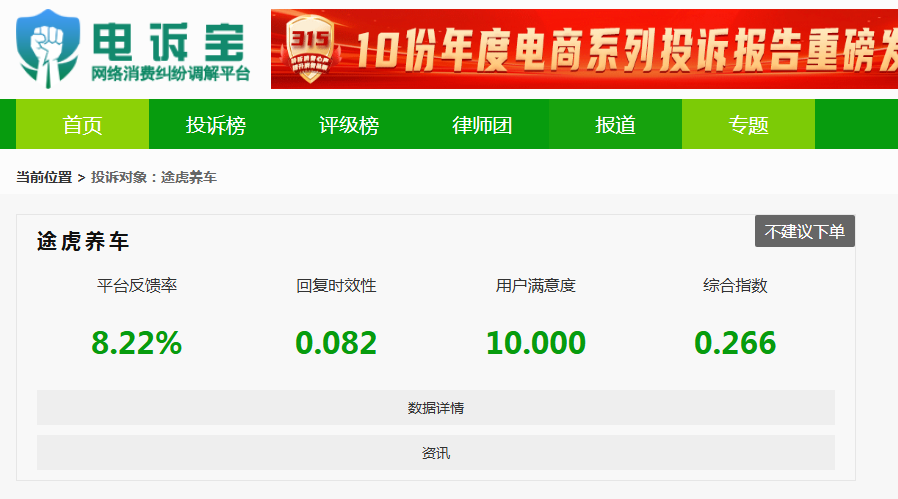This screenshot has height=499, width=898.
Task: Click the 10.000 satisfaction value
Action: click(x=535, y=343)
